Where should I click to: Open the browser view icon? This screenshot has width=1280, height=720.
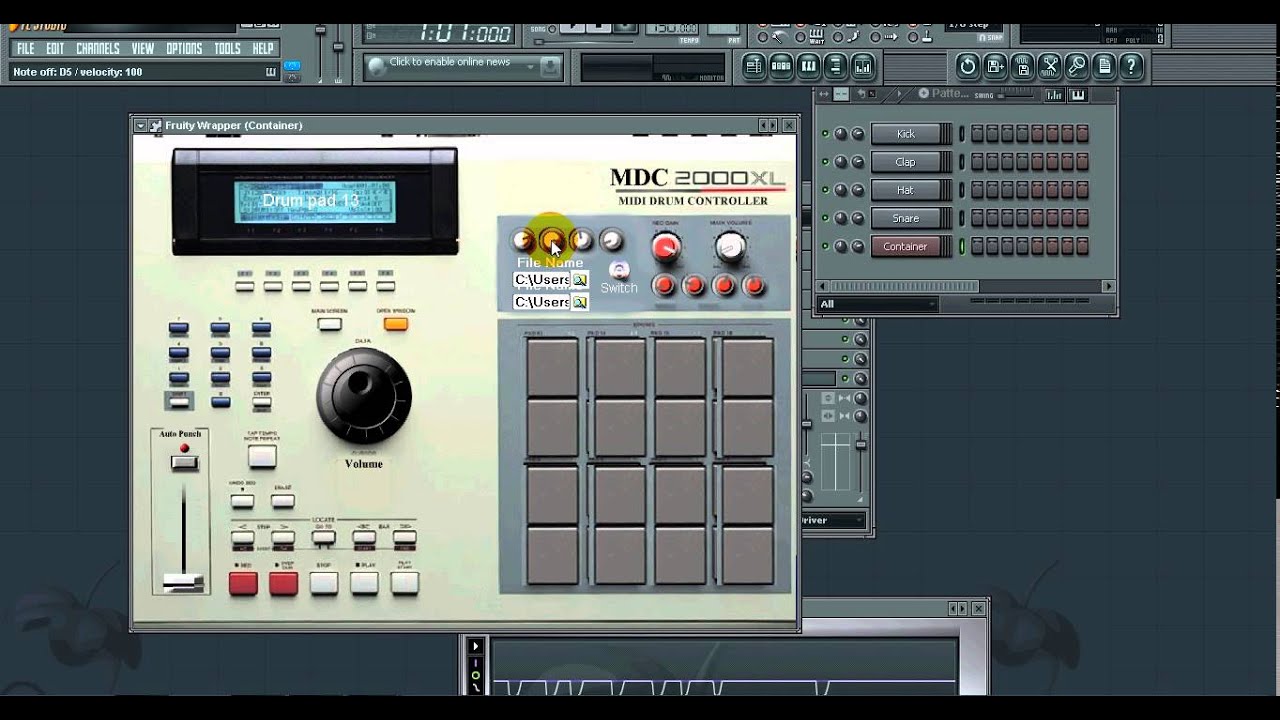tap(835, 67)
